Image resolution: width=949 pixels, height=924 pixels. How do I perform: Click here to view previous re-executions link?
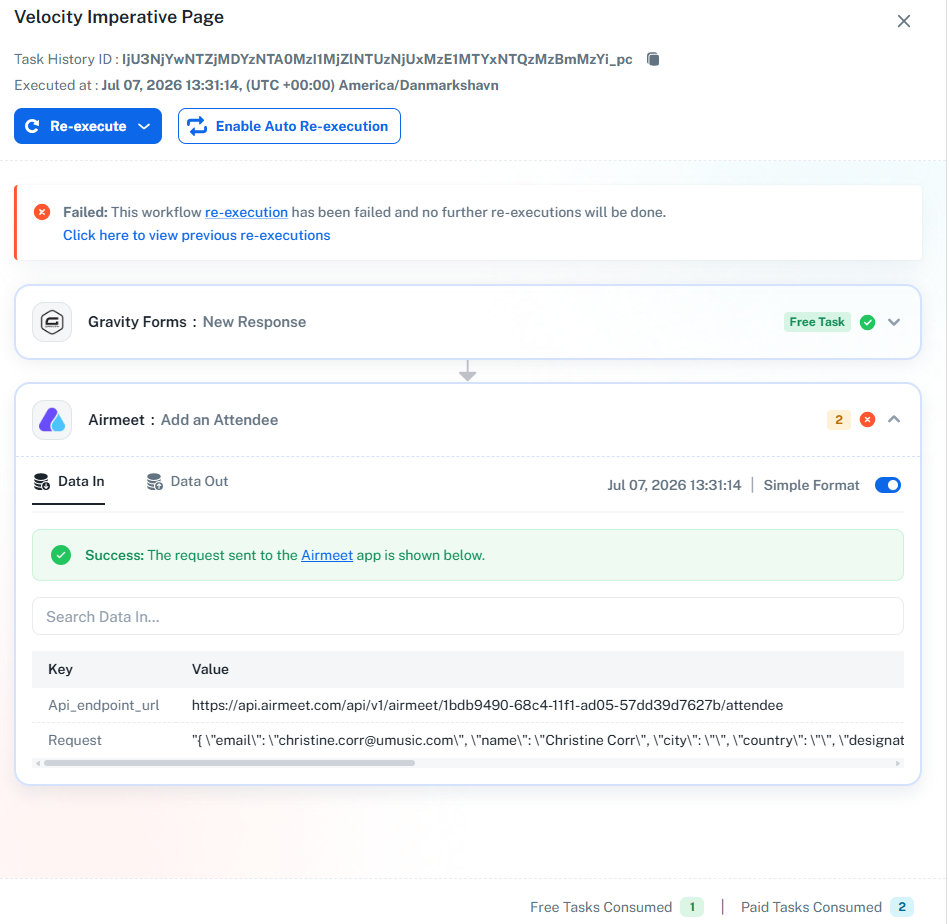coord(197,235)
